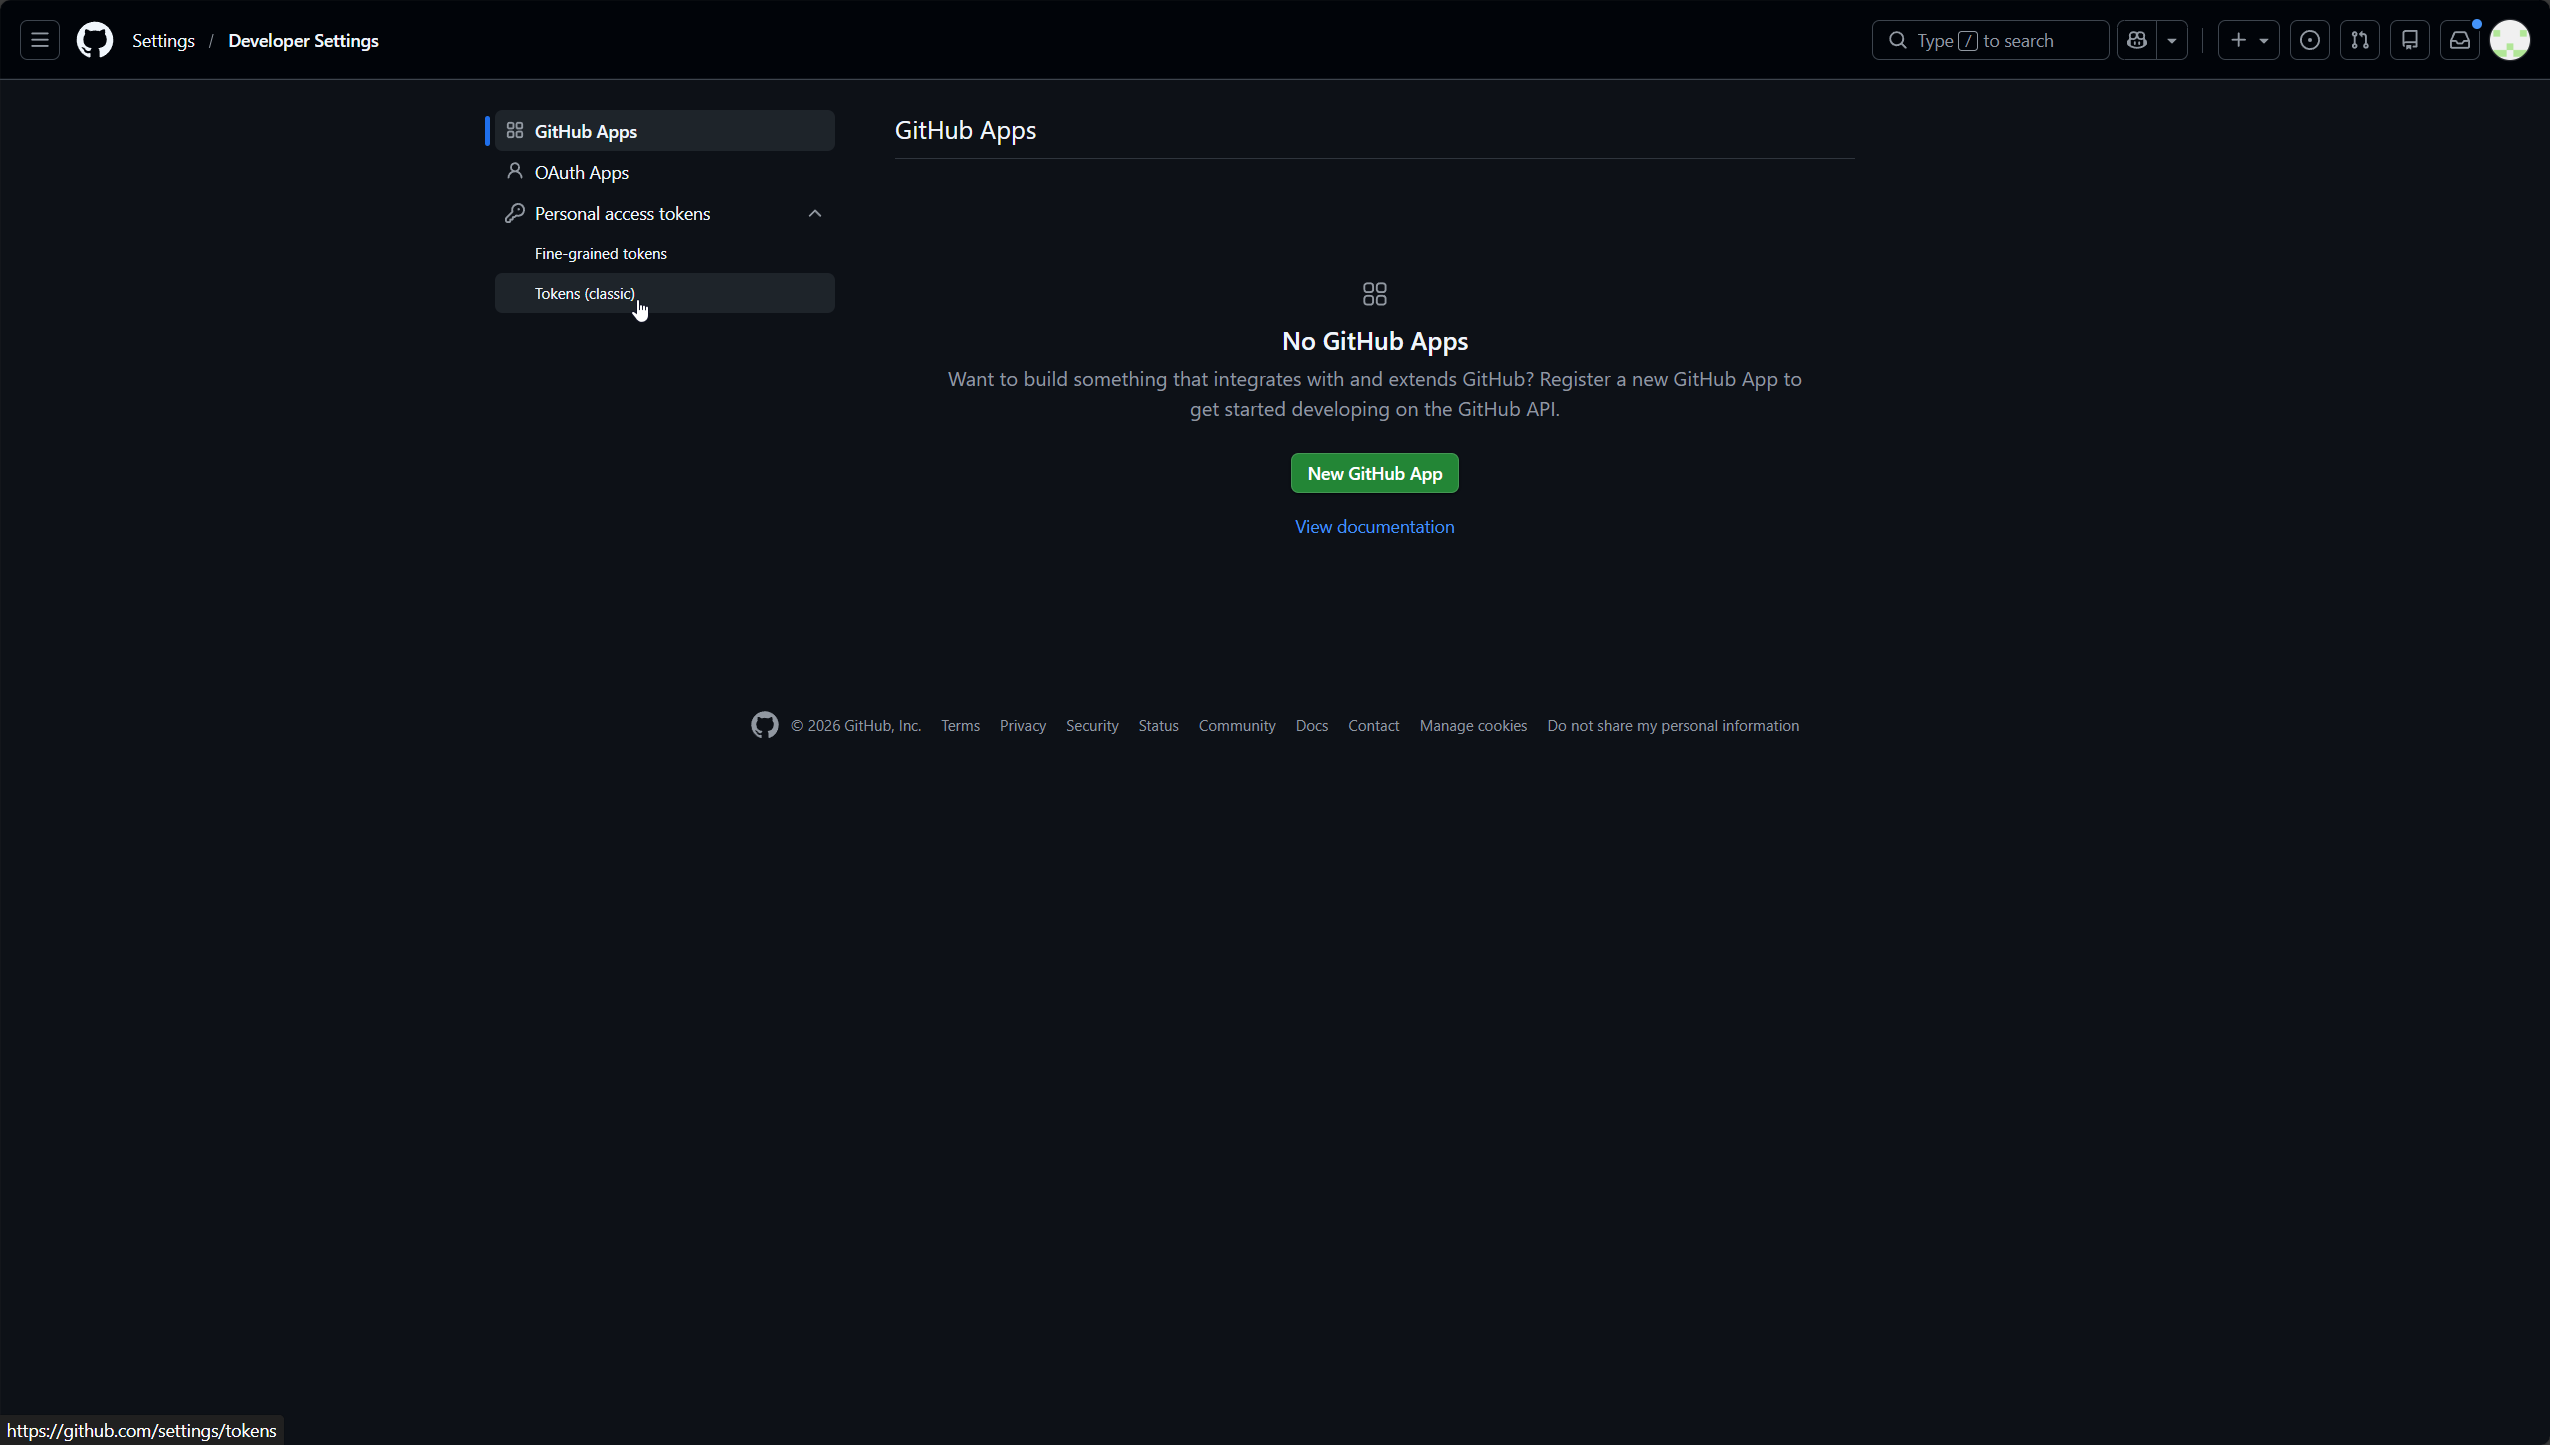Click the Settings breadcrumb link
This screenshot has width=2550, height=1445.
[x=163, y=40]
